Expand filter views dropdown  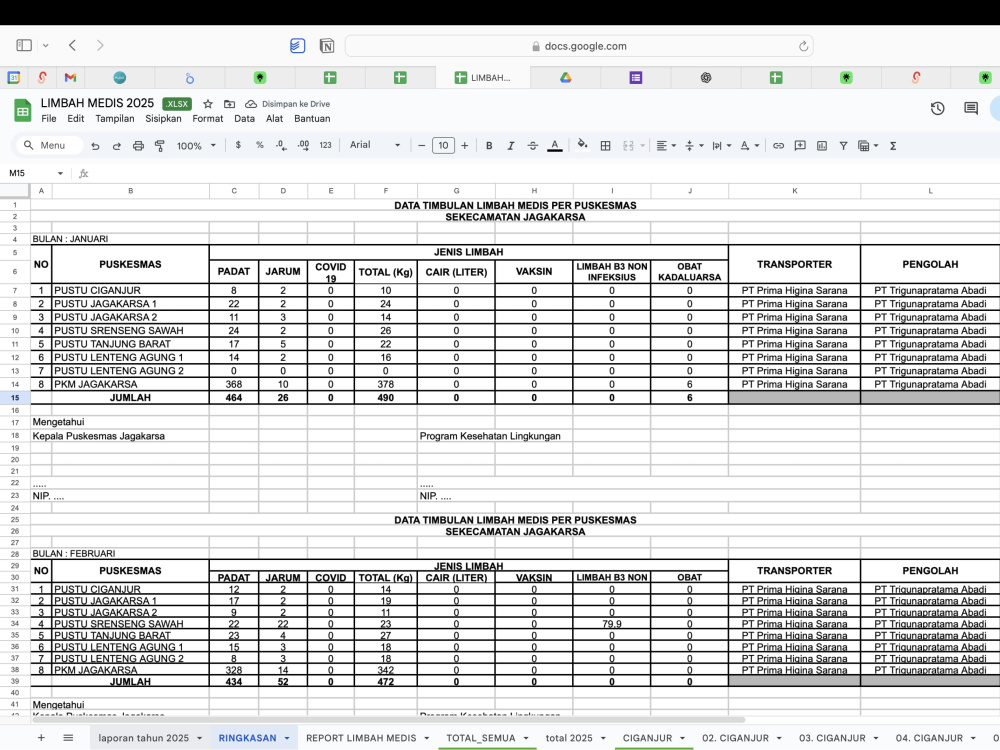[x=876, y=146]
